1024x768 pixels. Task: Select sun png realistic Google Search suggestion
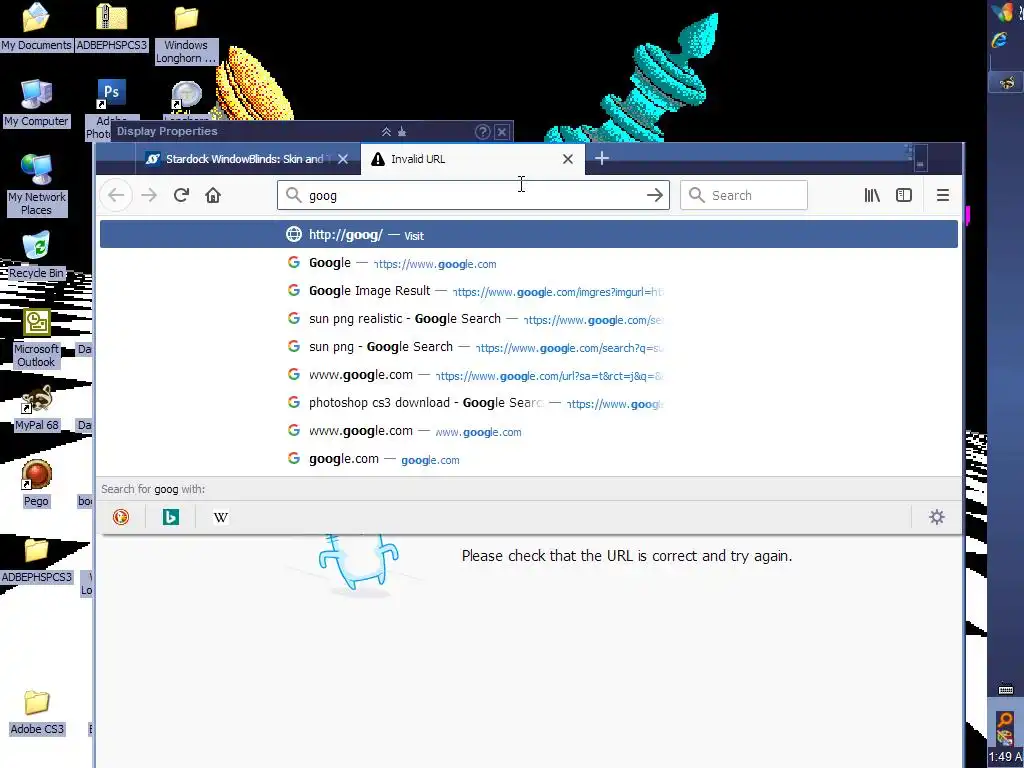pos(528,319)
